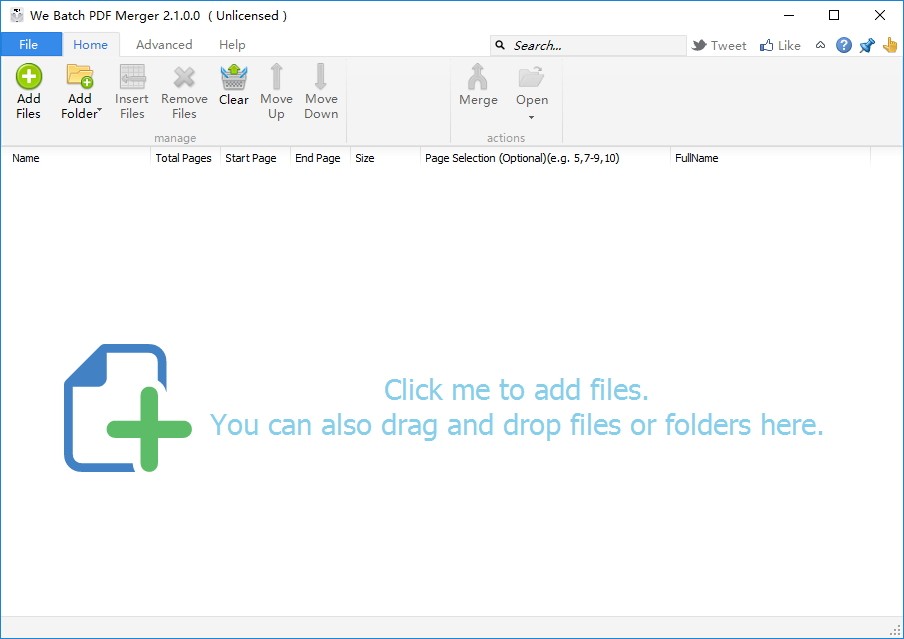Expand the Open dropdown arrow
Viewport: 904px width, 639px height.
(x=532, y=117)
